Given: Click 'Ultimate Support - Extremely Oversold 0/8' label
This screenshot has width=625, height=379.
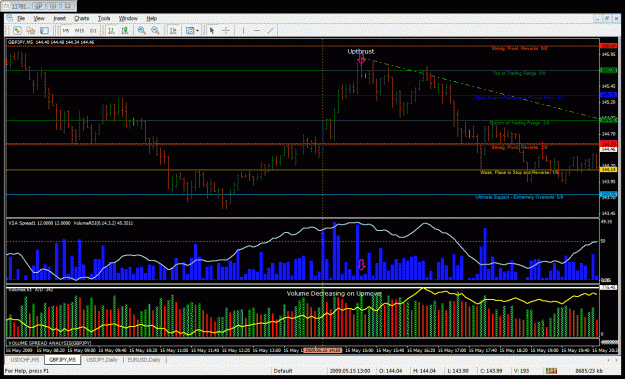Looking at the screenshot, I should click(x=519, y=197).
